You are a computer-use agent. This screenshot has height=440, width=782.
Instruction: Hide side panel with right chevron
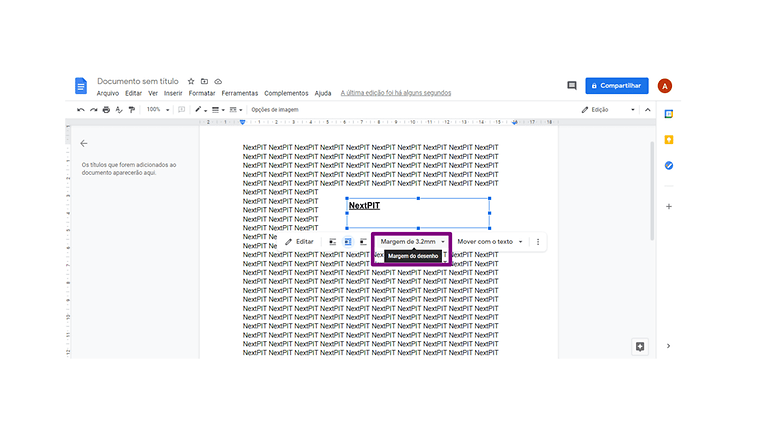(668, 346)
